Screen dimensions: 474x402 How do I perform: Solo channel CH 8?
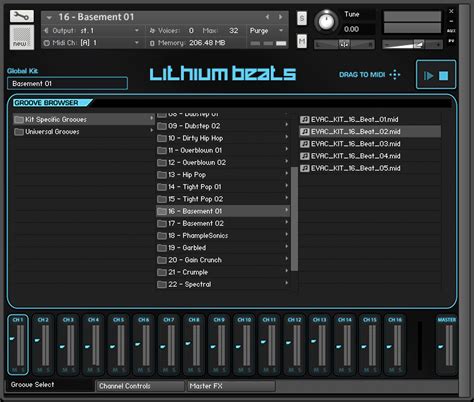point(199,370)
